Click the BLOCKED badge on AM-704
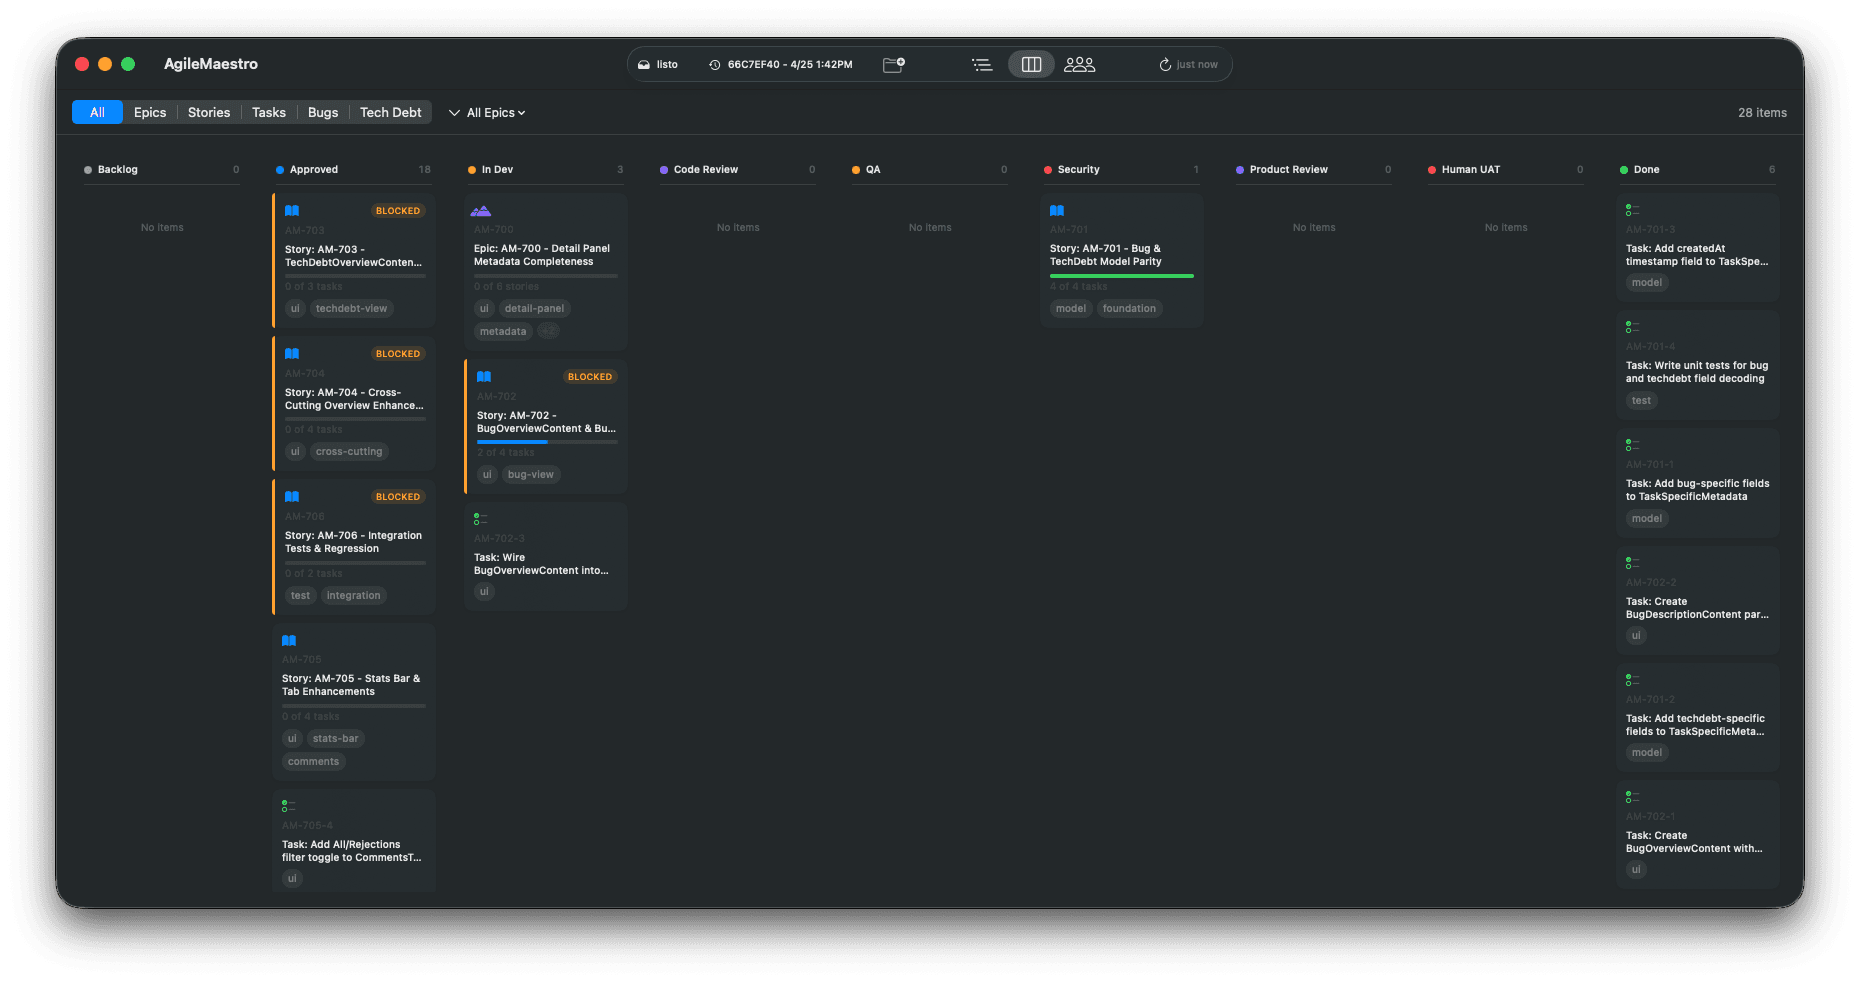1860x982 pixels. tap(398, 354)
